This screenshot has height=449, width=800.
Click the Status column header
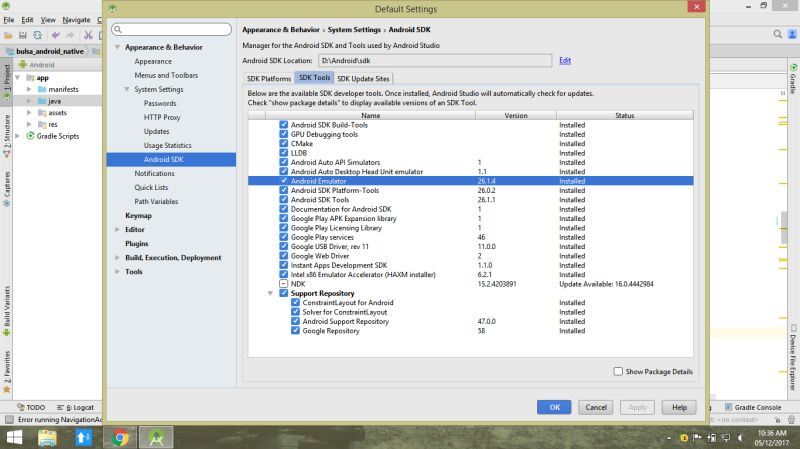tap(624, 115)
